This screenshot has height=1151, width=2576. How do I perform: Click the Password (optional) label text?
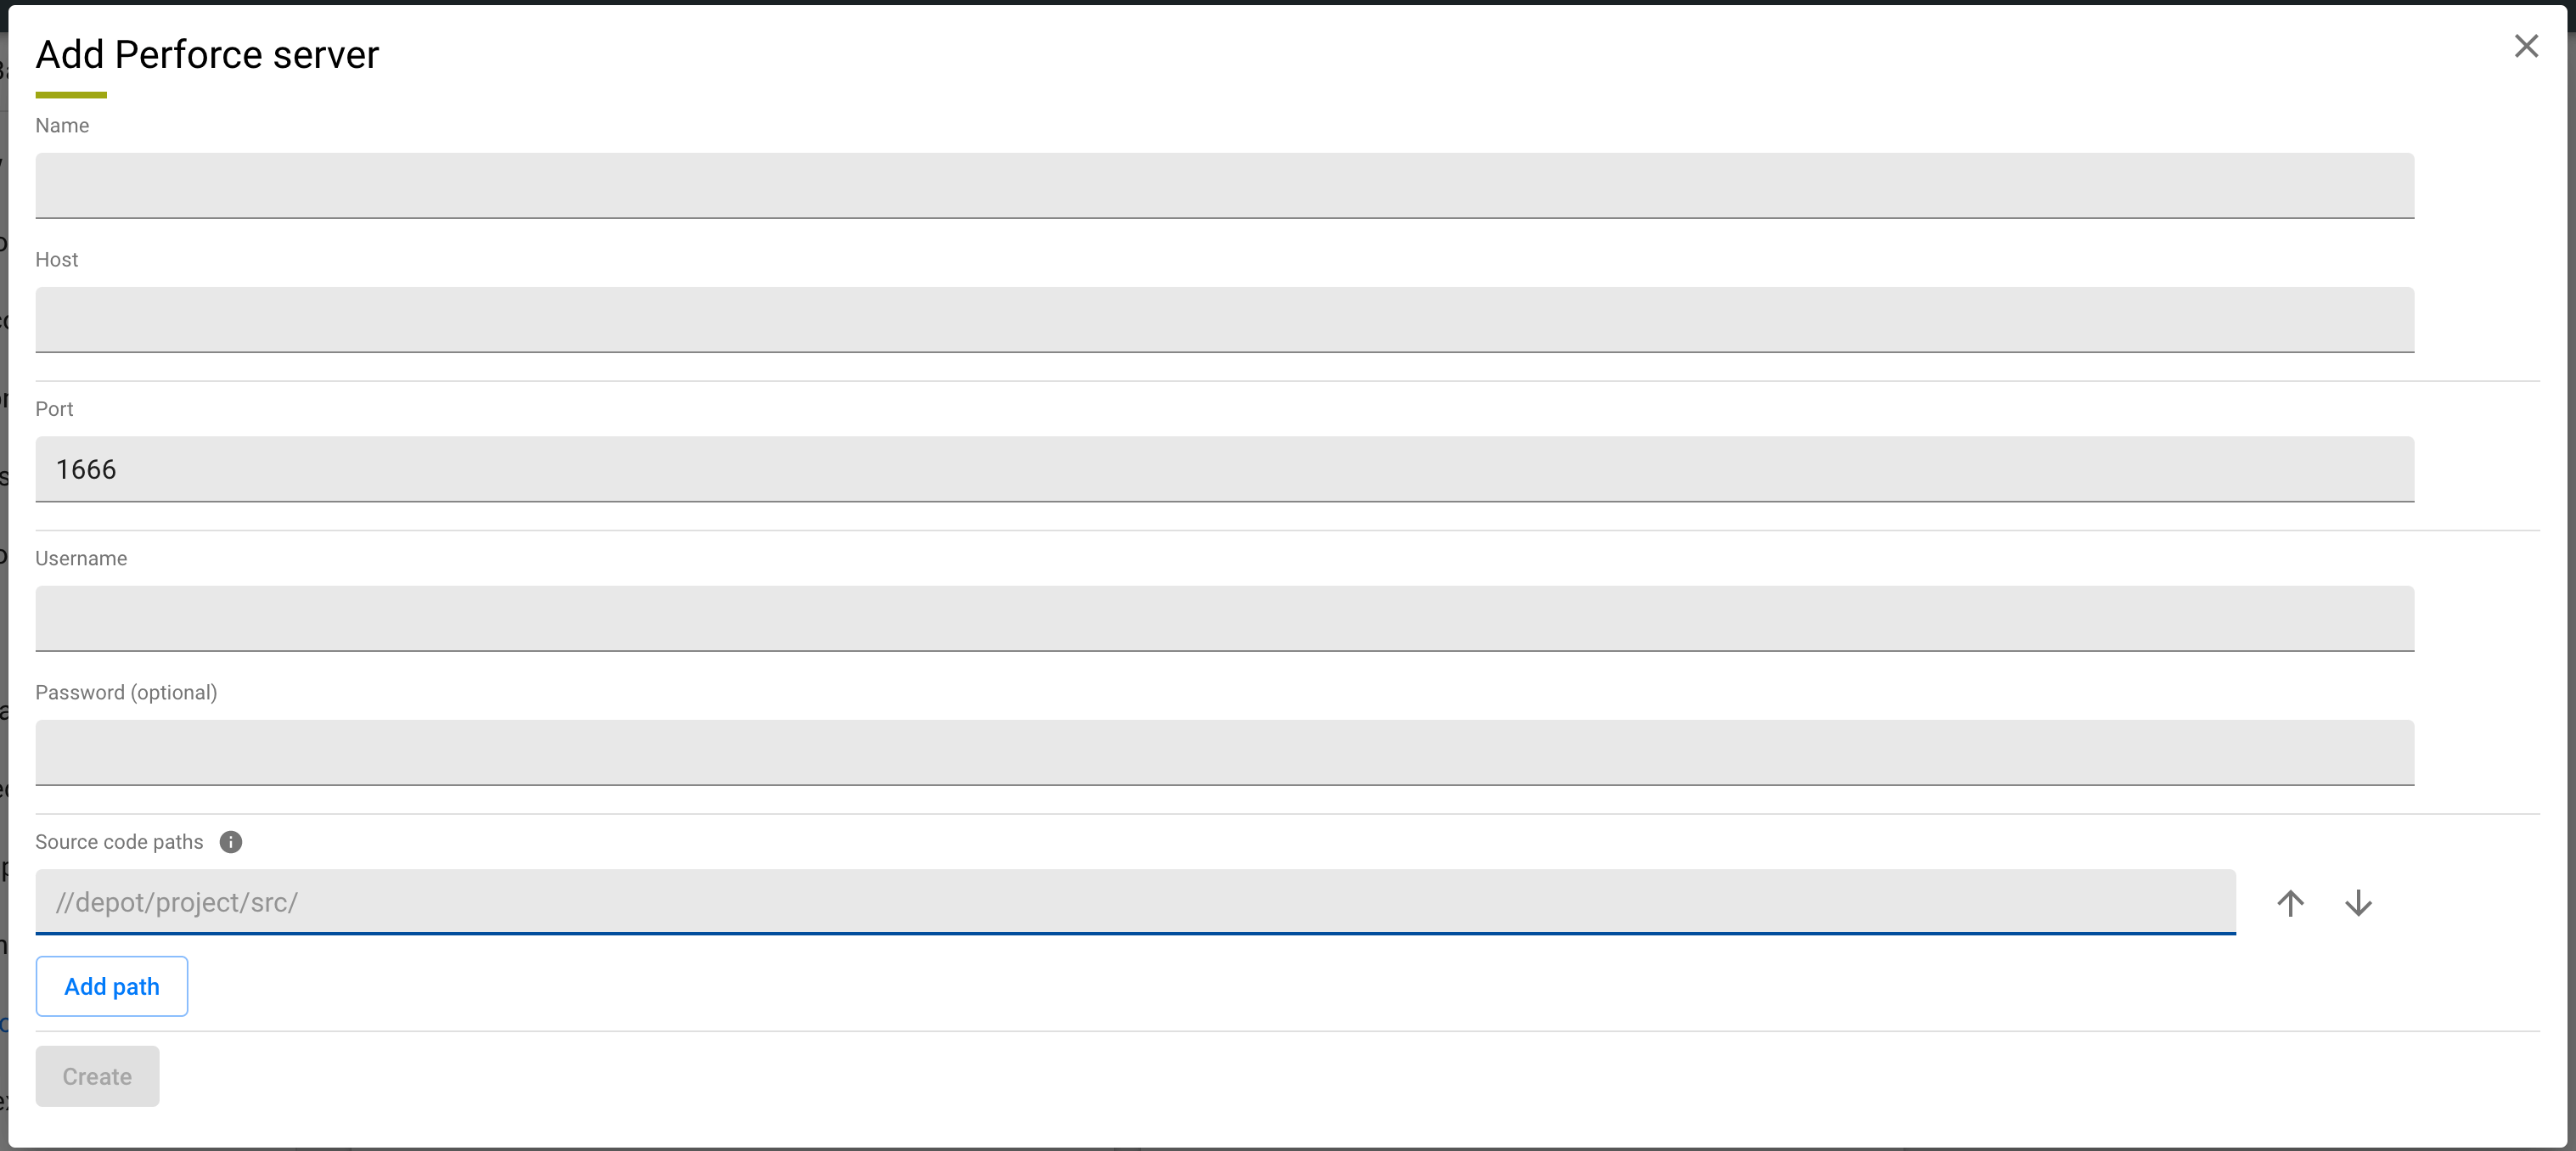(x=126, y=693)
